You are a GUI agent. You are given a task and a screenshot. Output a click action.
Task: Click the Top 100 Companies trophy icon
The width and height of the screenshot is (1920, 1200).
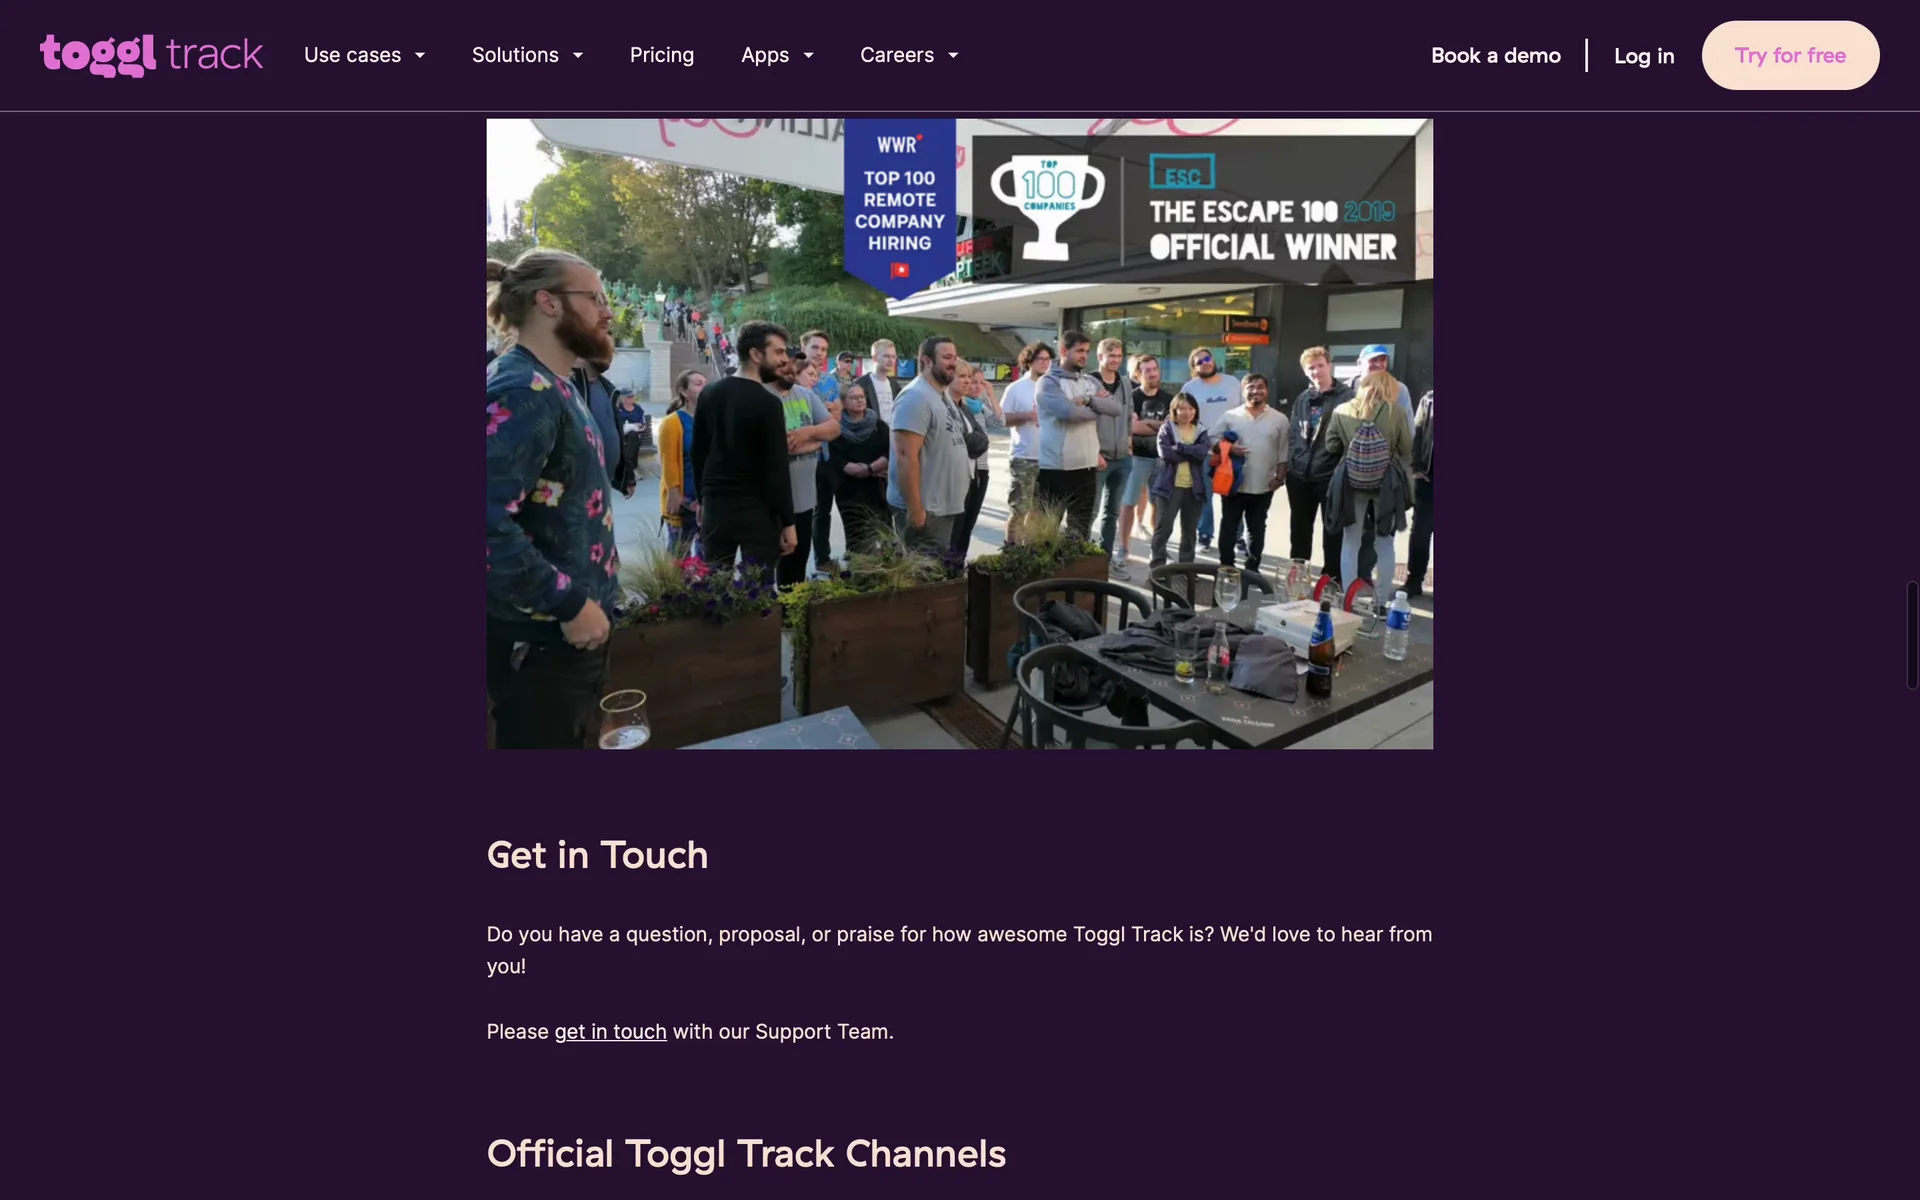tap(1047, 207)
